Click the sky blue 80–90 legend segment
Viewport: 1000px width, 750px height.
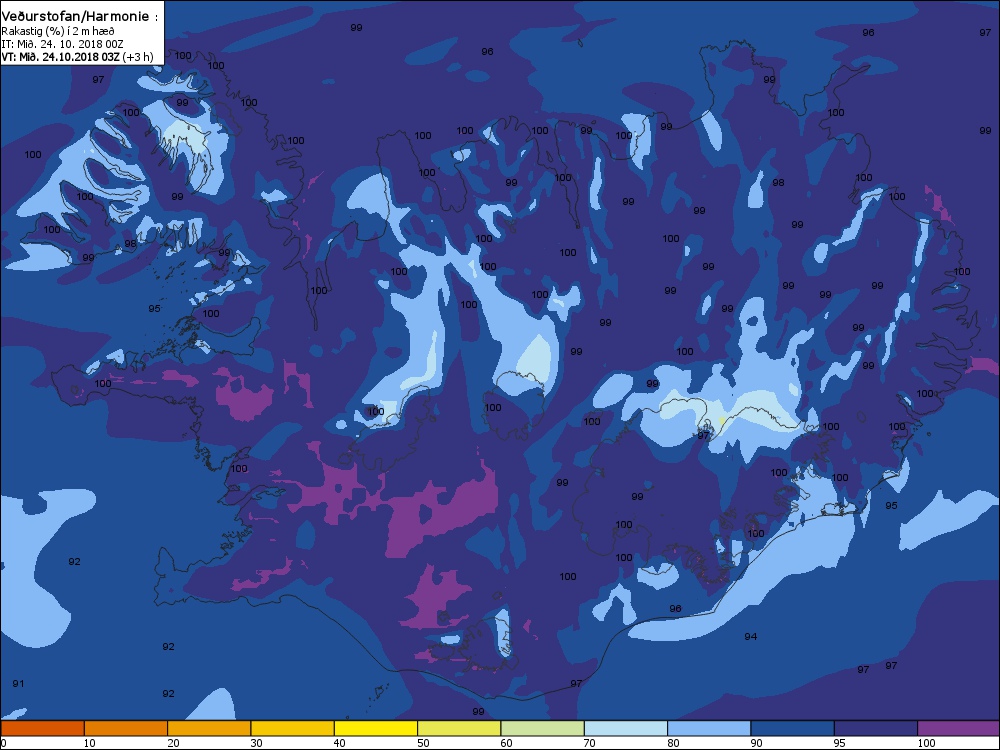tap(709, 728)
